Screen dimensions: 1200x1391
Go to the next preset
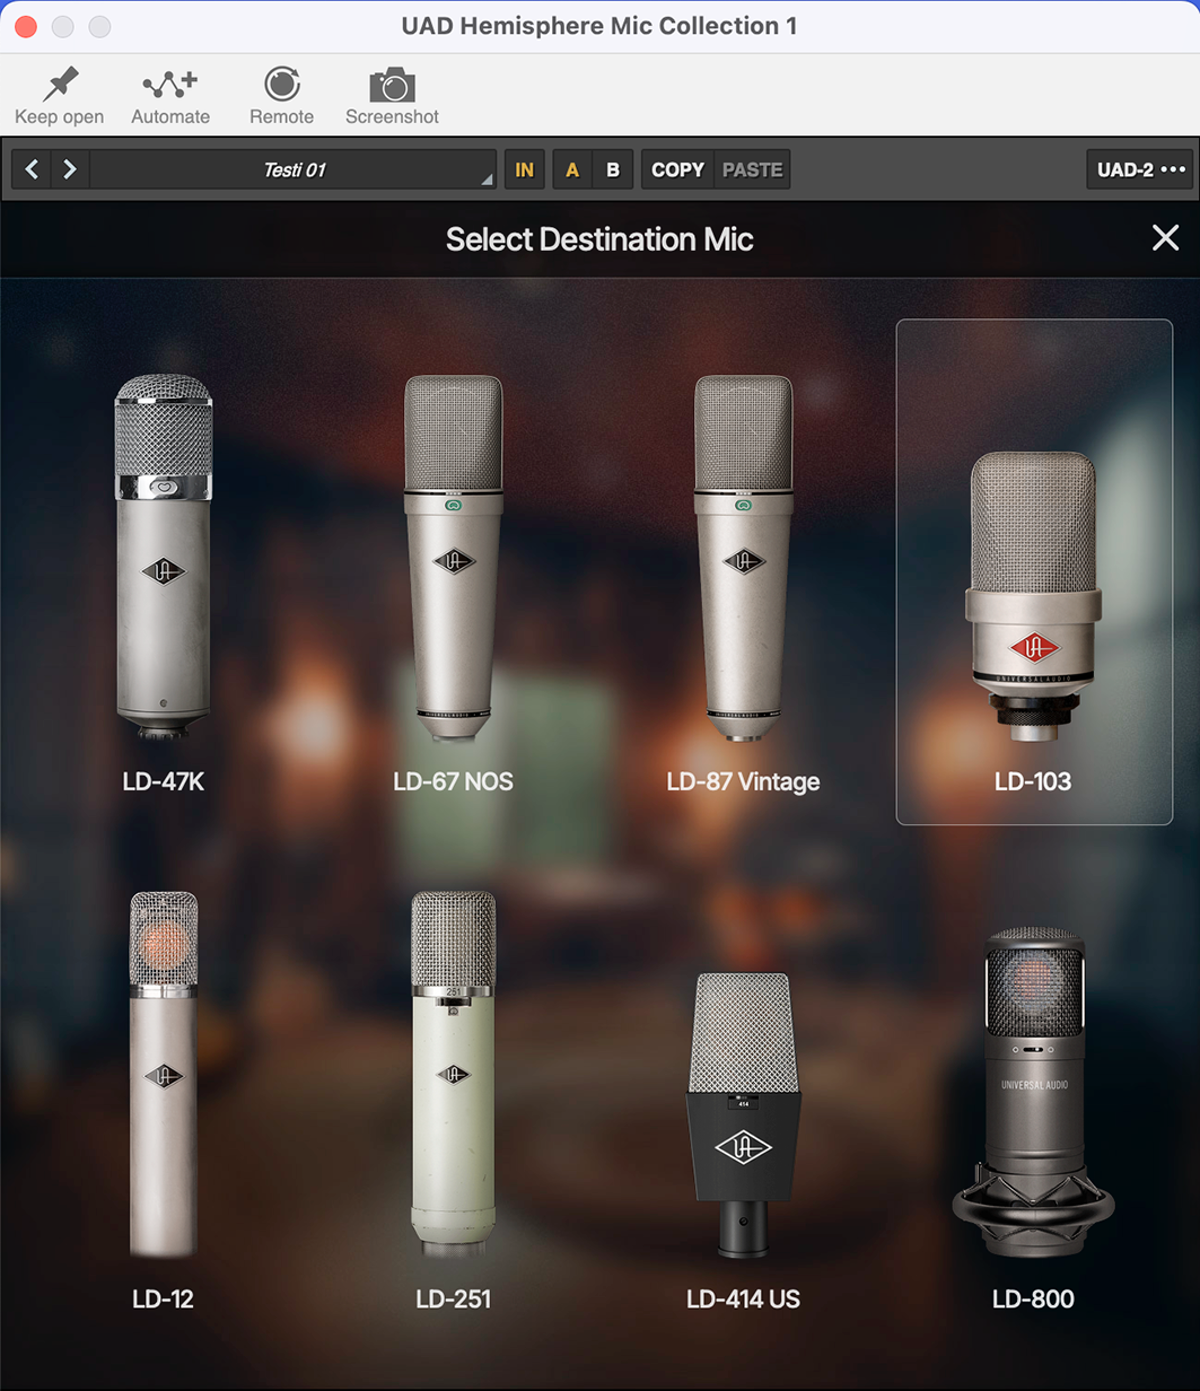click(70, 169)
